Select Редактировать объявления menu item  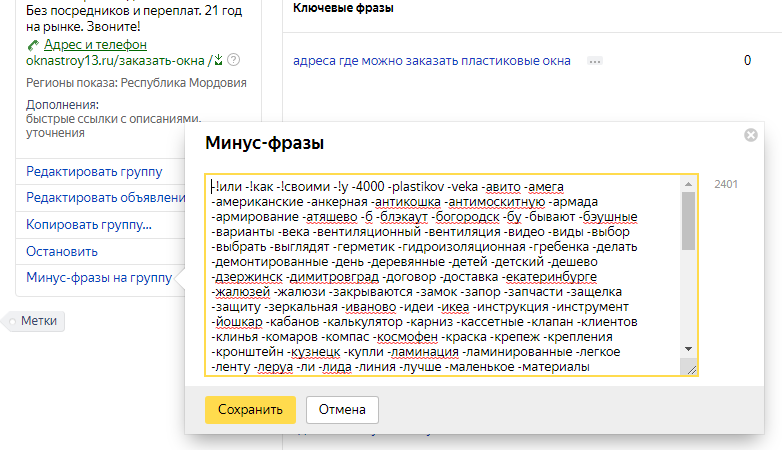click(105, 198)
